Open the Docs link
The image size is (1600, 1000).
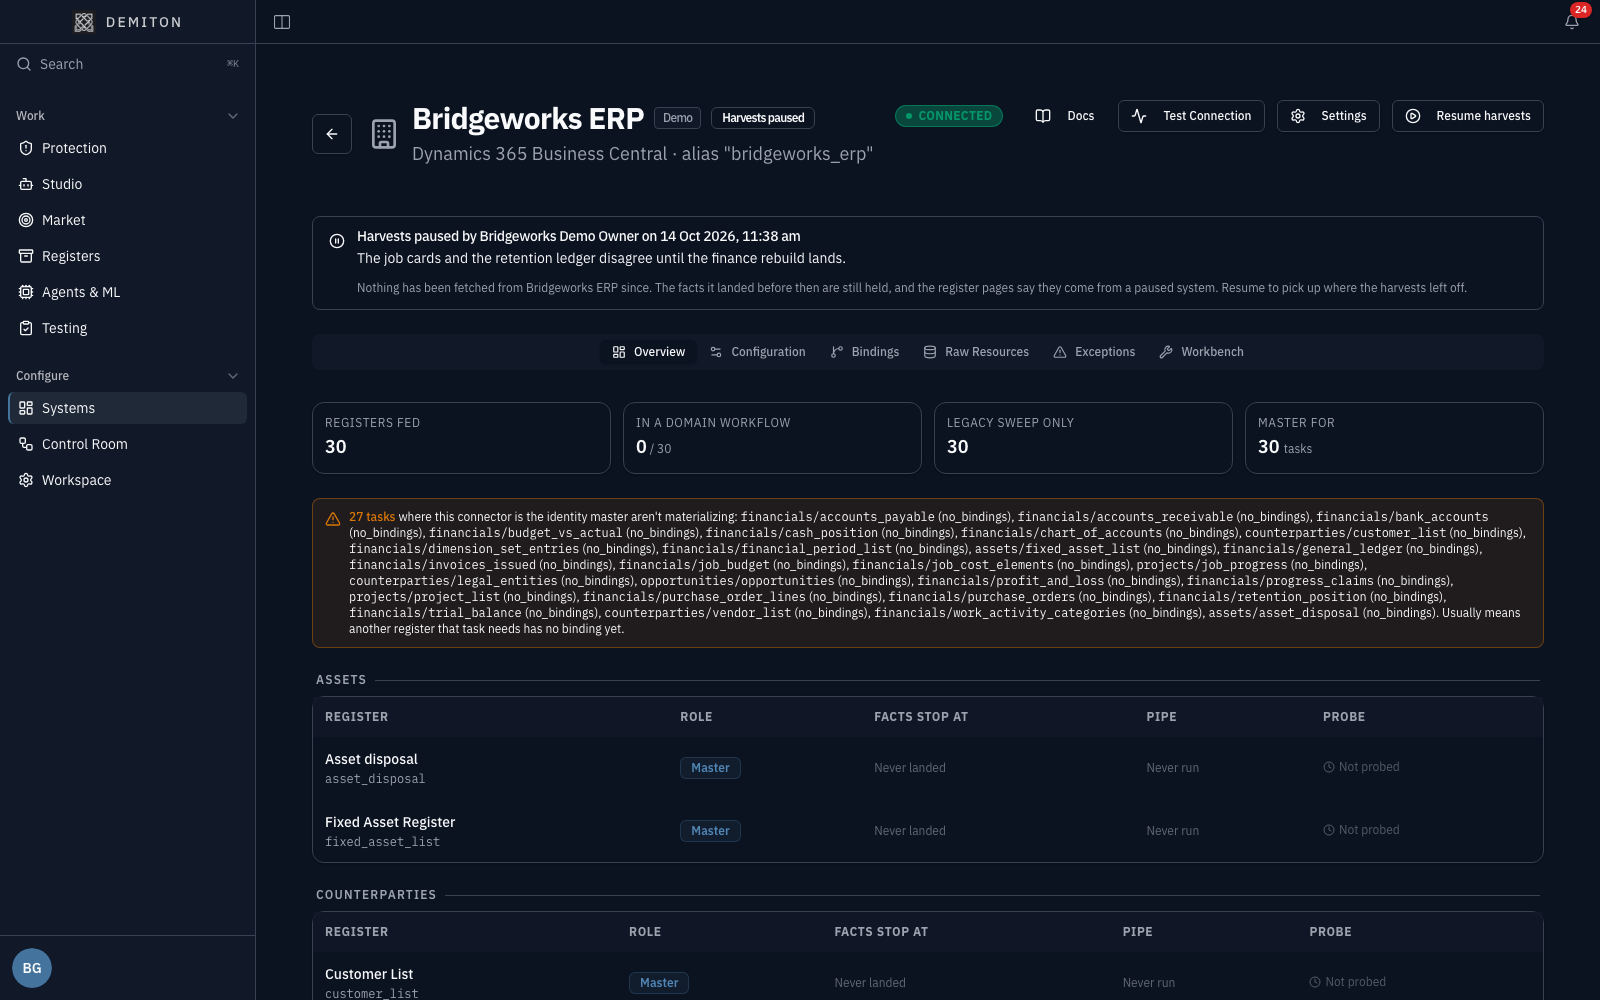tap(1065, 116)
